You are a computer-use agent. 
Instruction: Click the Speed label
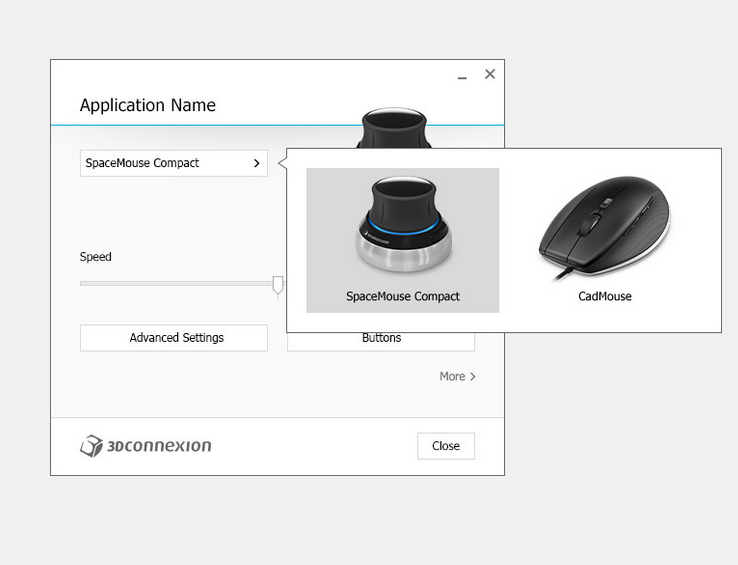[96, 257]
